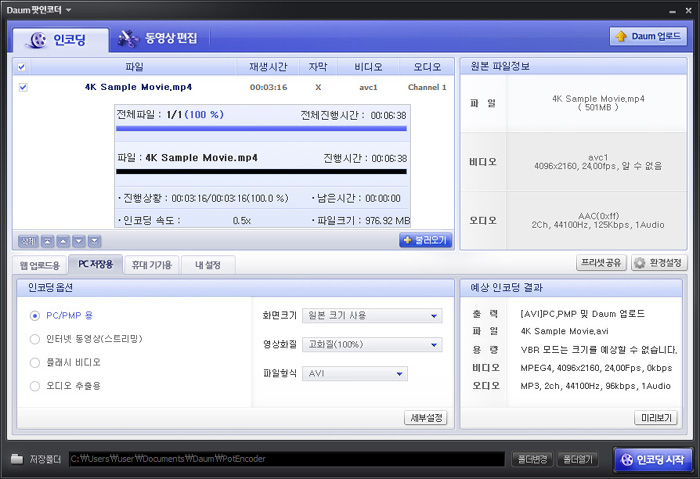The width and height of the screenshot is (700, 479).
Task: Switch to the 인코딩 tab
Action: point(61,40)
